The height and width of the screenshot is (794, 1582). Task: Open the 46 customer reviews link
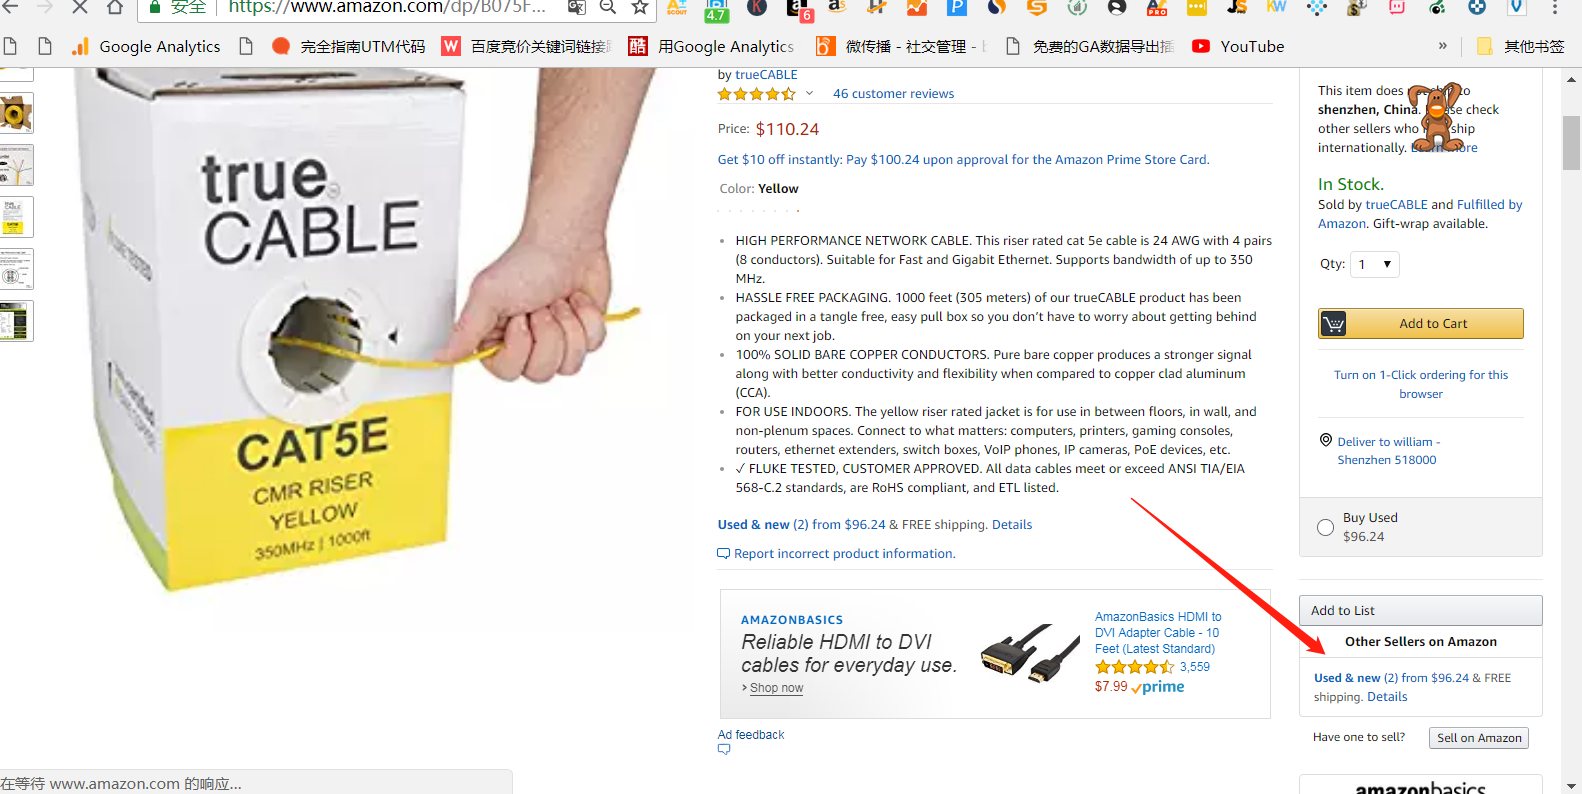click(893, 94)
